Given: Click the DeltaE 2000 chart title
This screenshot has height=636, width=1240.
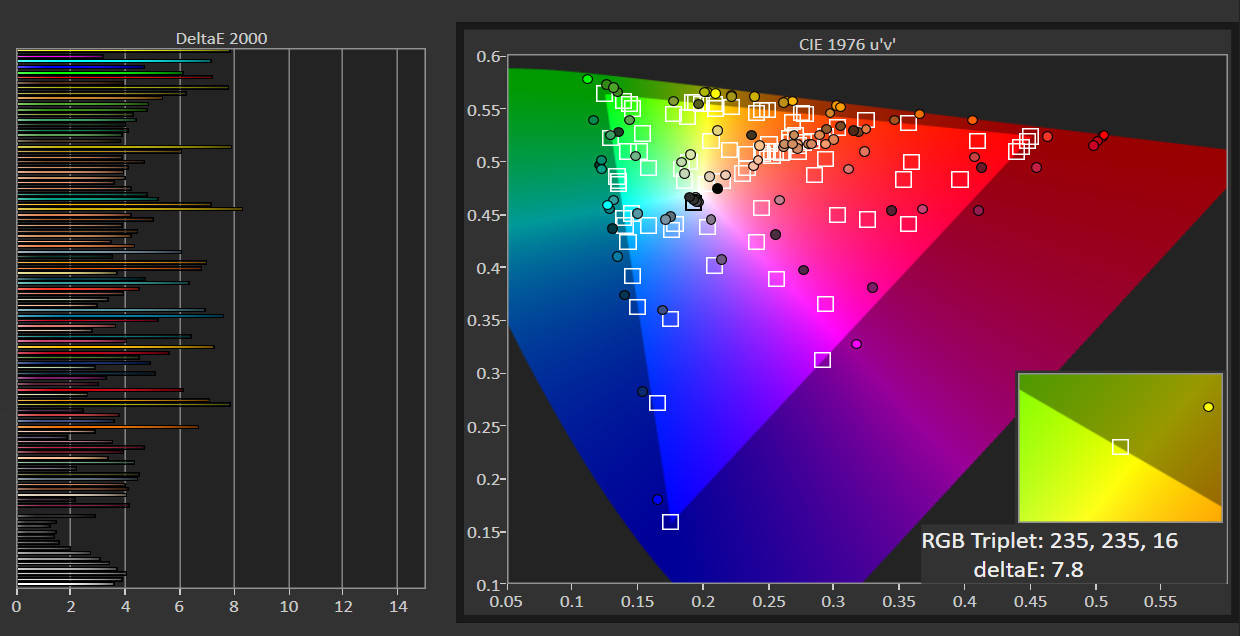Looking at the screenshot, I should pos(221,38).
